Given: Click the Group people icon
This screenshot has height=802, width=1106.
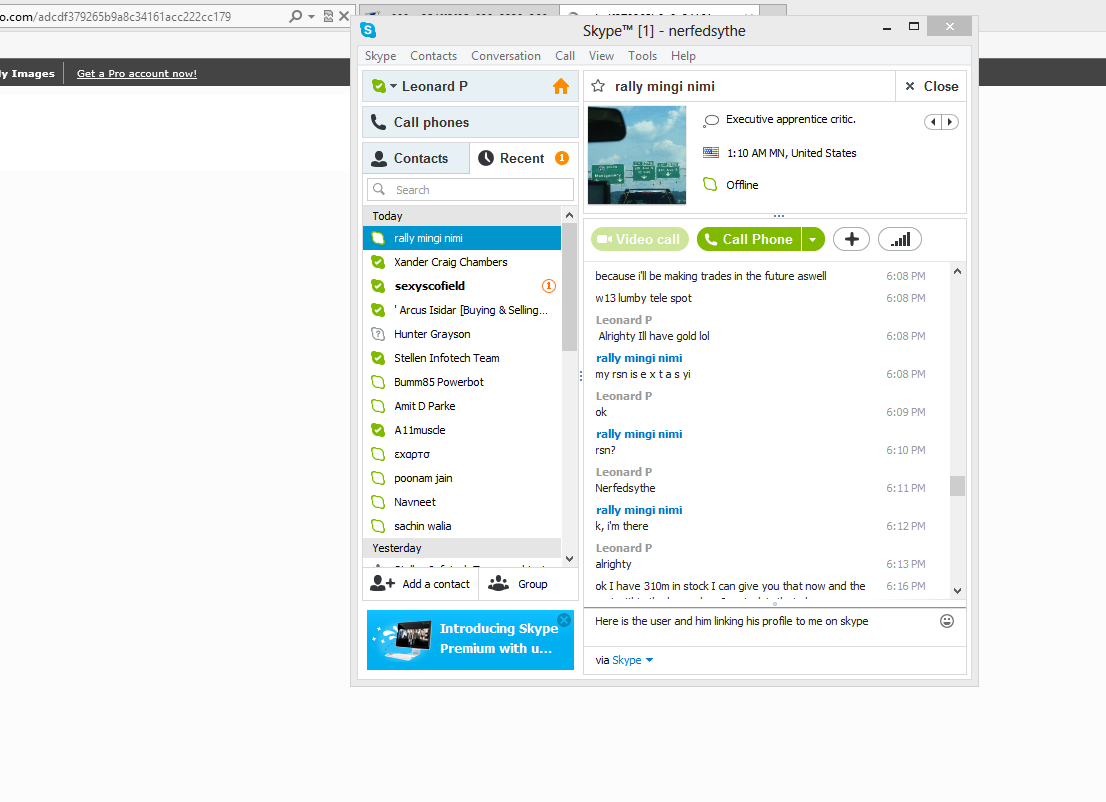Looking at the screenshot, I should (x=499, y=583).
